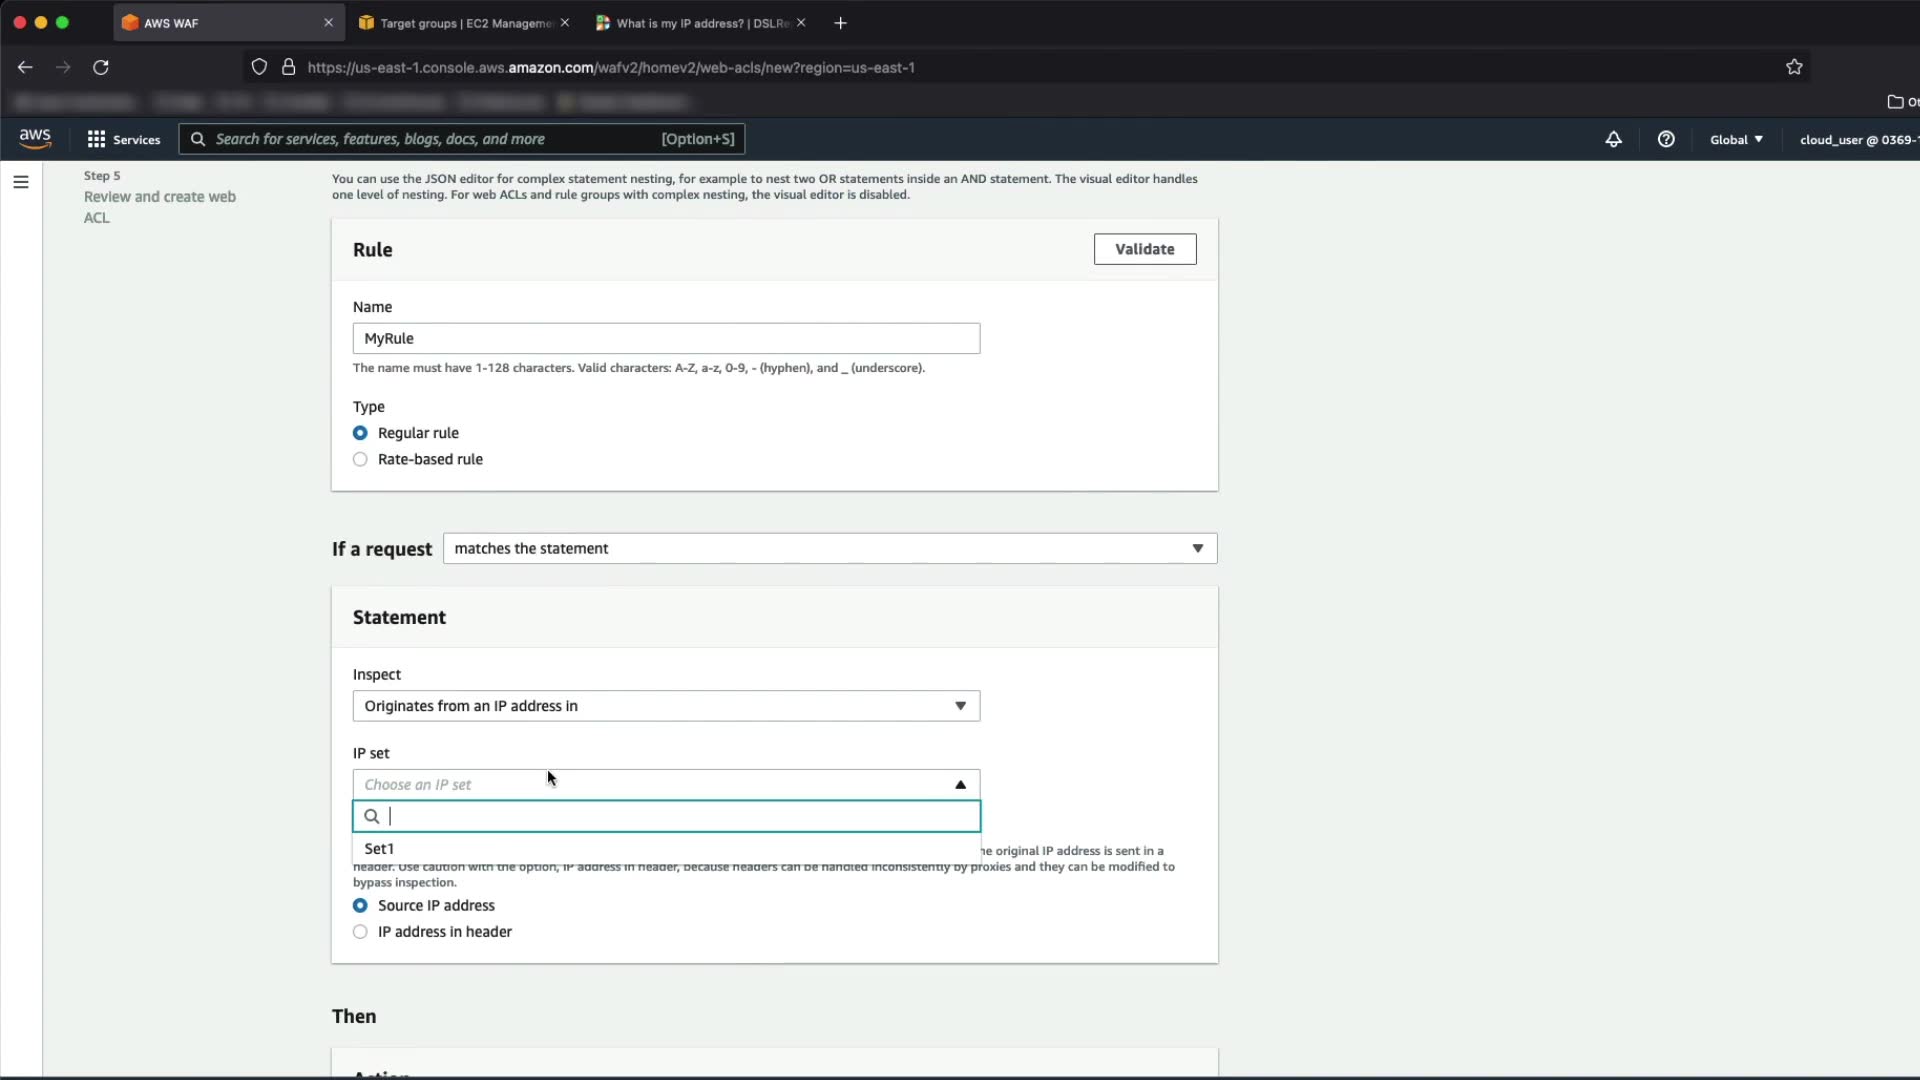Choose IP address in header option

(360, 931)
